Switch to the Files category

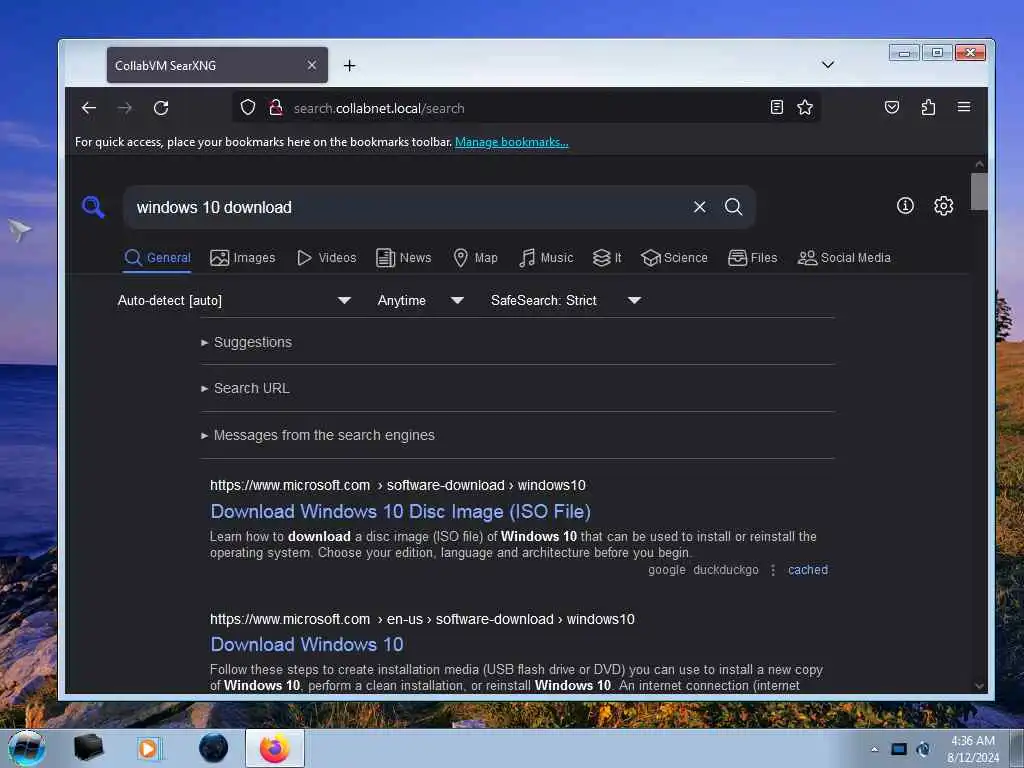752,258
